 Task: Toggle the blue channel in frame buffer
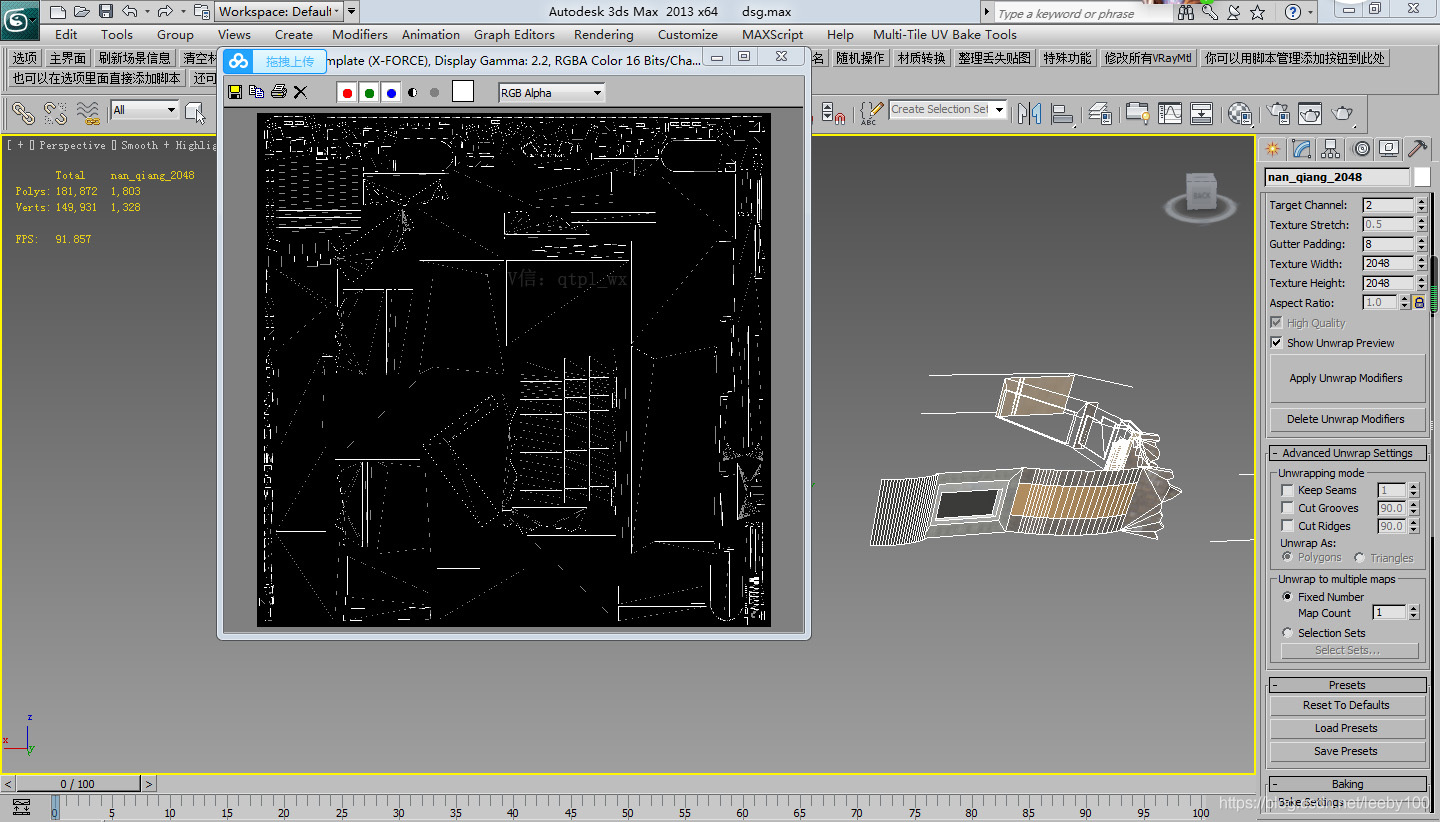point(391,93)
